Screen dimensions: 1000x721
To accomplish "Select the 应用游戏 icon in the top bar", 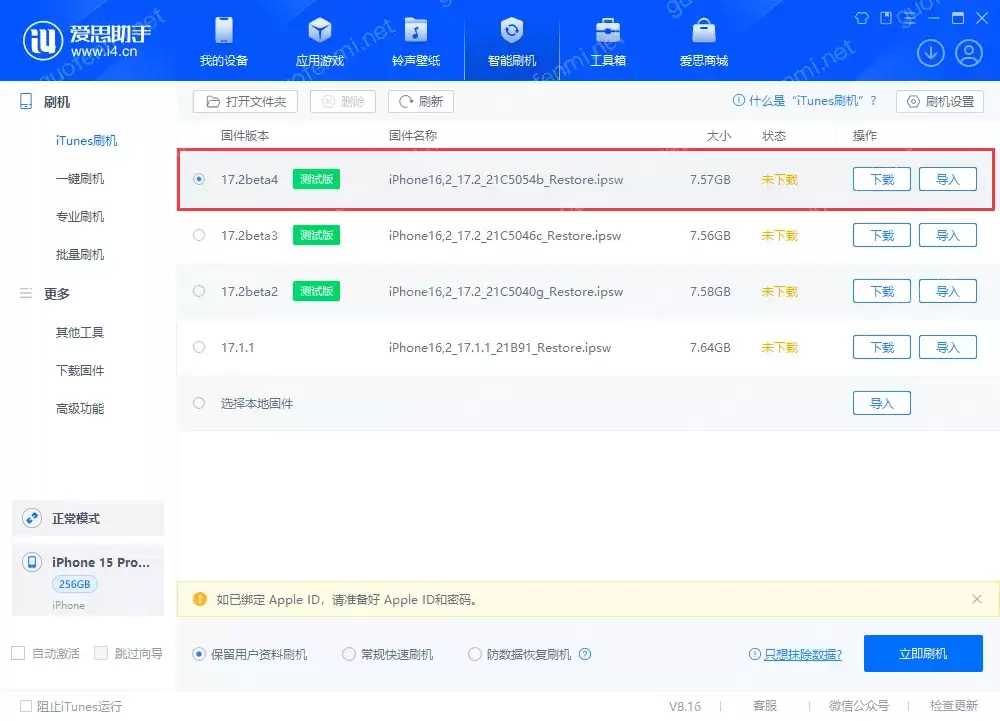I will click(320, 33).
